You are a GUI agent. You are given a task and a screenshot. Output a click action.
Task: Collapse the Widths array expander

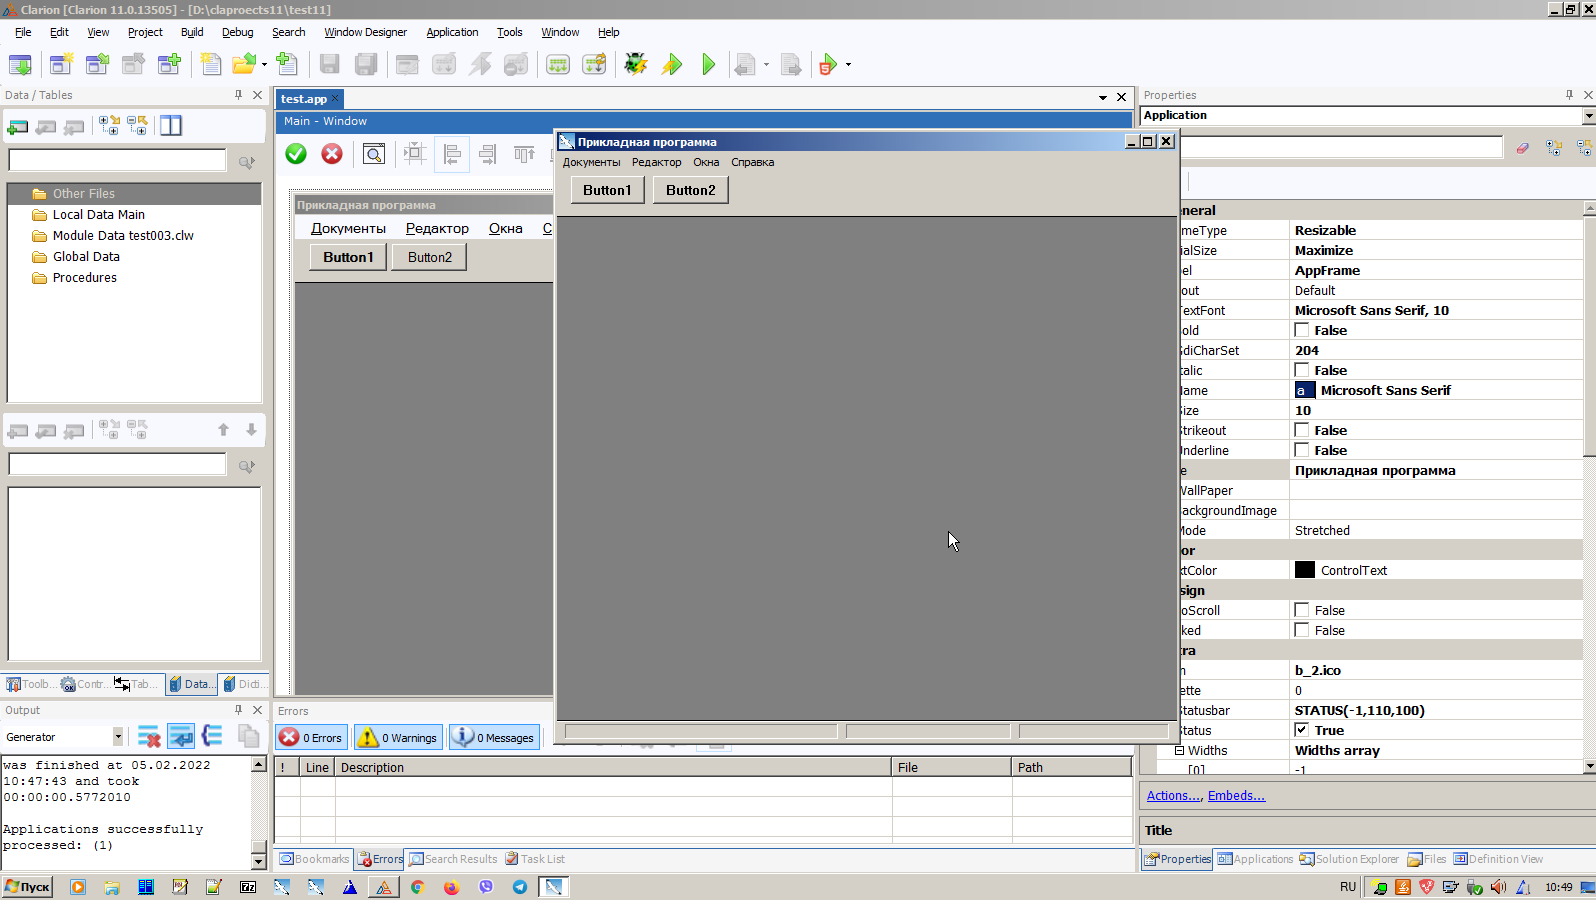[1179, 750]
